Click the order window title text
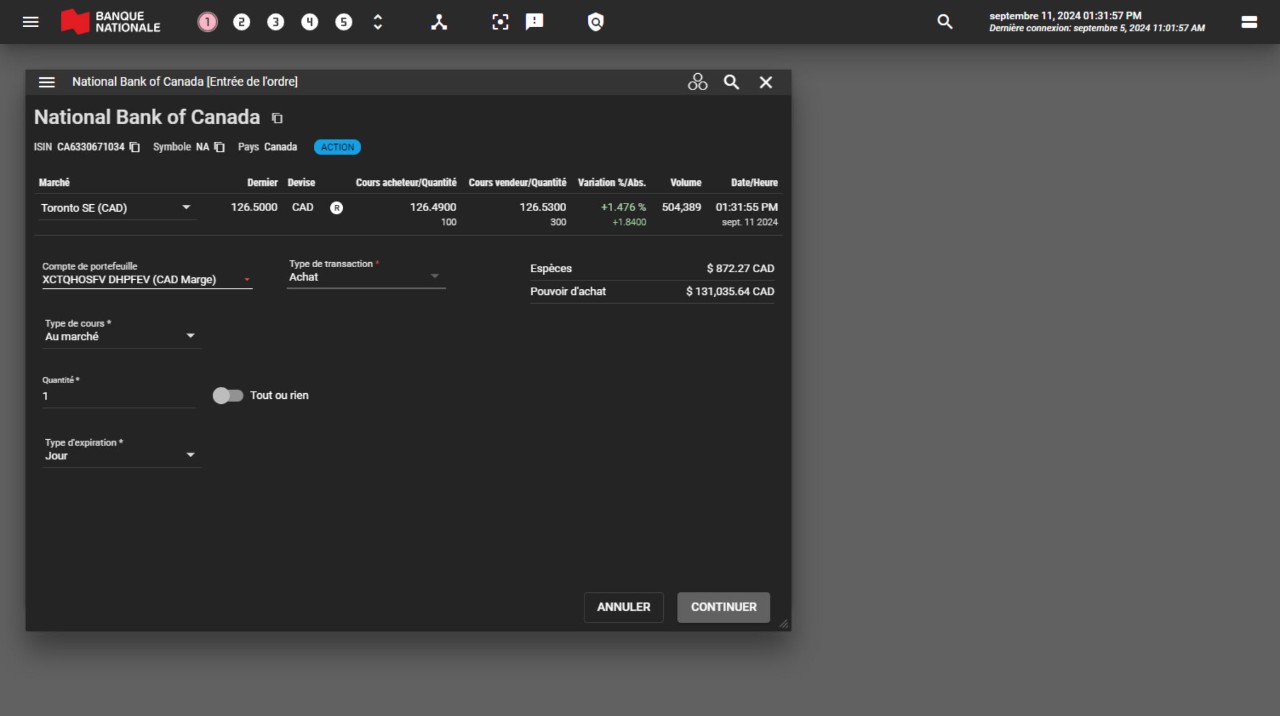This screenshot has width=1280, height=716. 185,82
